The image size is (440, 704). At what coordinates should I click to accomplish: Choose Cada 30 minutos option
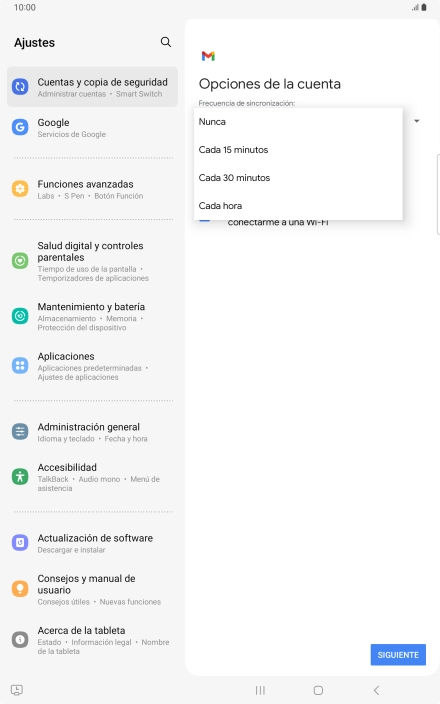tap(298, 178)
